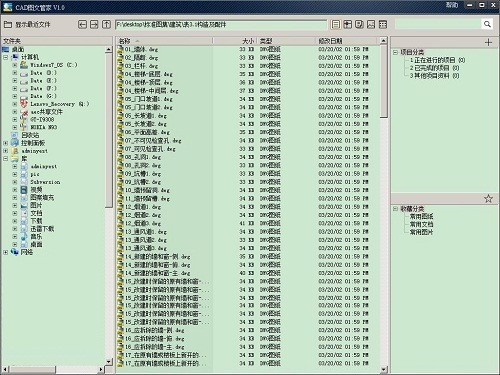Switch to detailed list view icon
The height and width of the screenshot is (375, 500).
(x=336, y=24)
